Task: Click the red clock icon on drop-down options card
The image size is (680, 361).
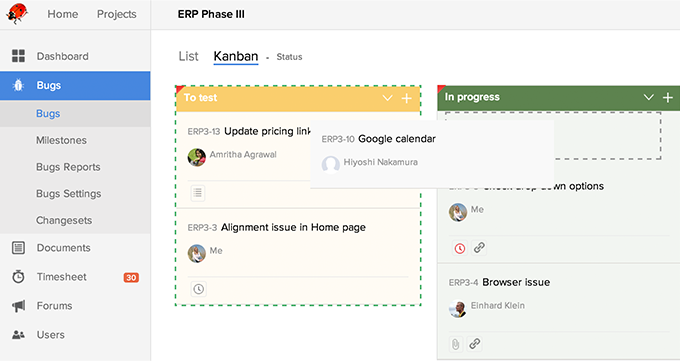Action: coord(460,248)
